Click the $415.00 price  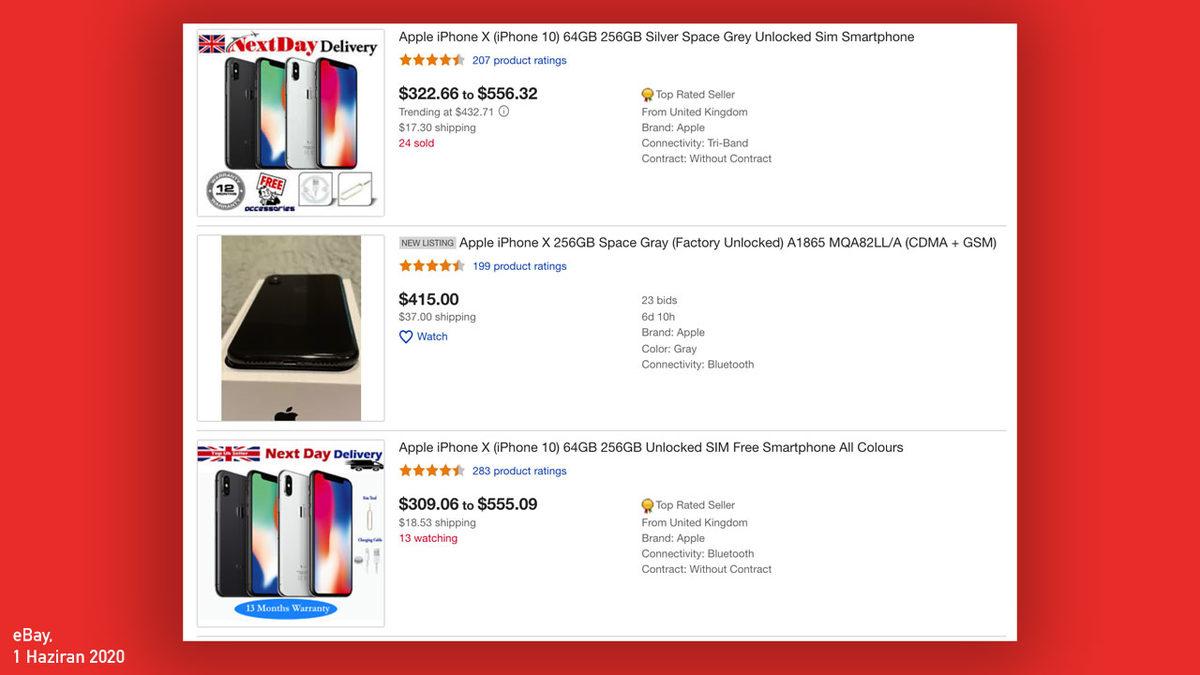(429, 299)
